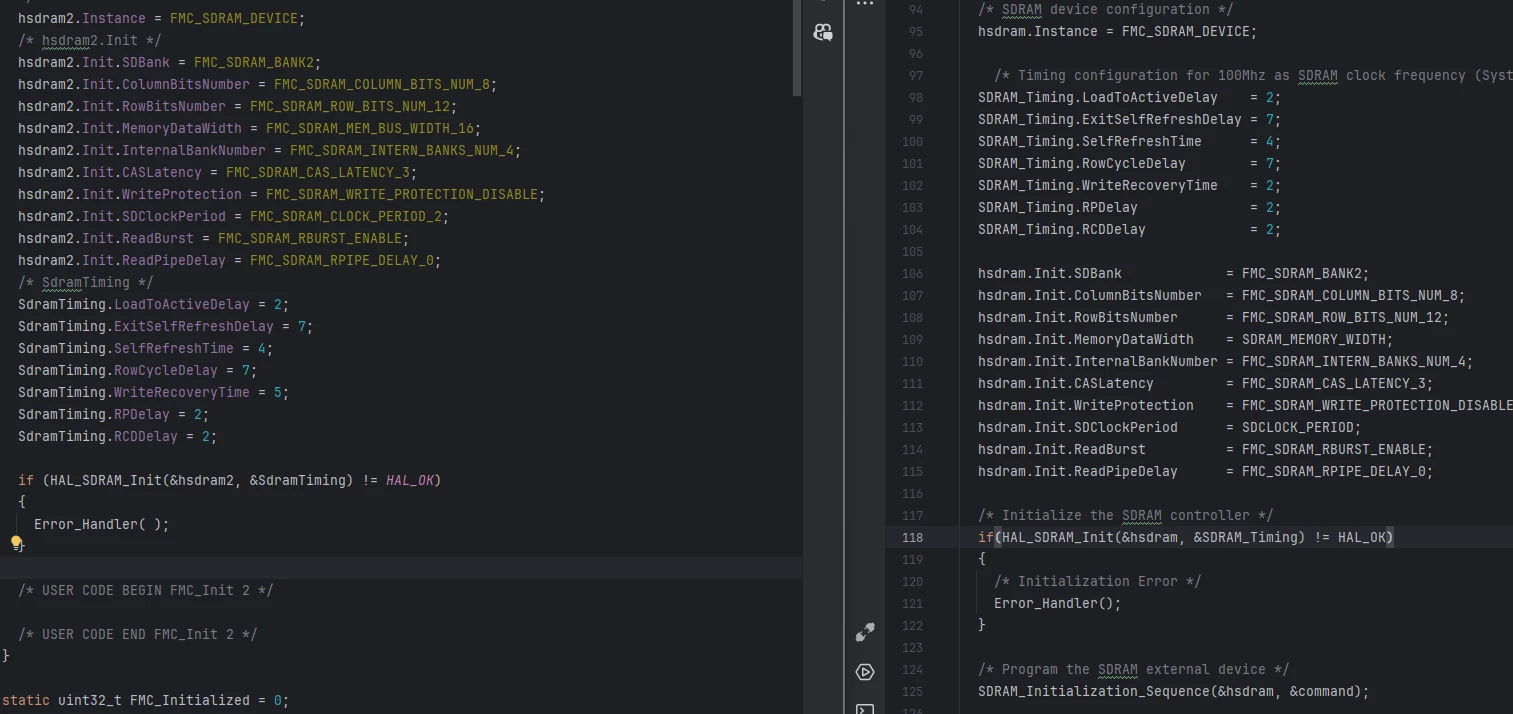Screen dimensions: 1513x714
Task: Click 'USER CODE BEGIN FMC_Init 2' comment
Action: pyautogui.click(x=146, y=590)
